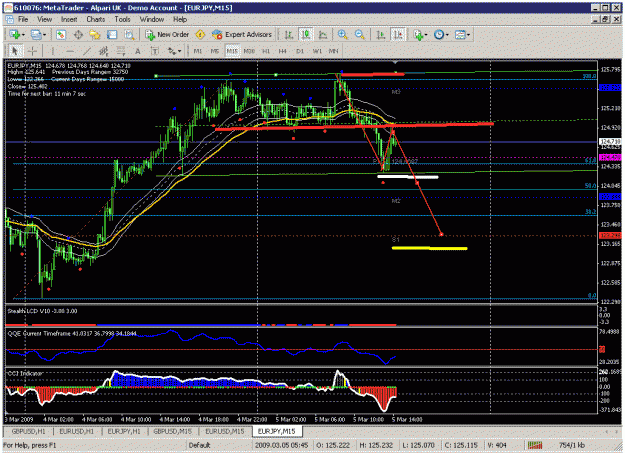This screenshot has height=453, width=625.
Task: Zoom out of the chart
Action: (360, 35)
